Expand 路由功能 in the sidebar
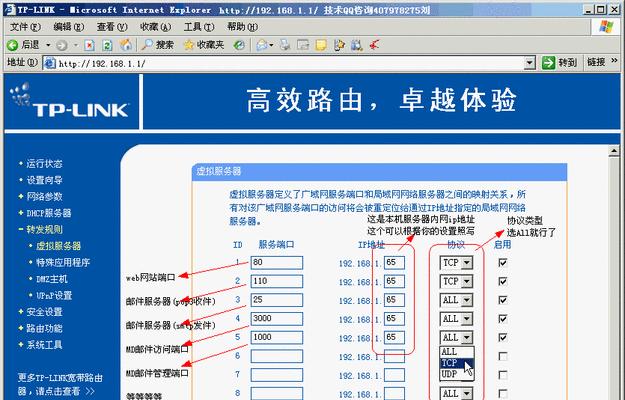 [44, 328]
